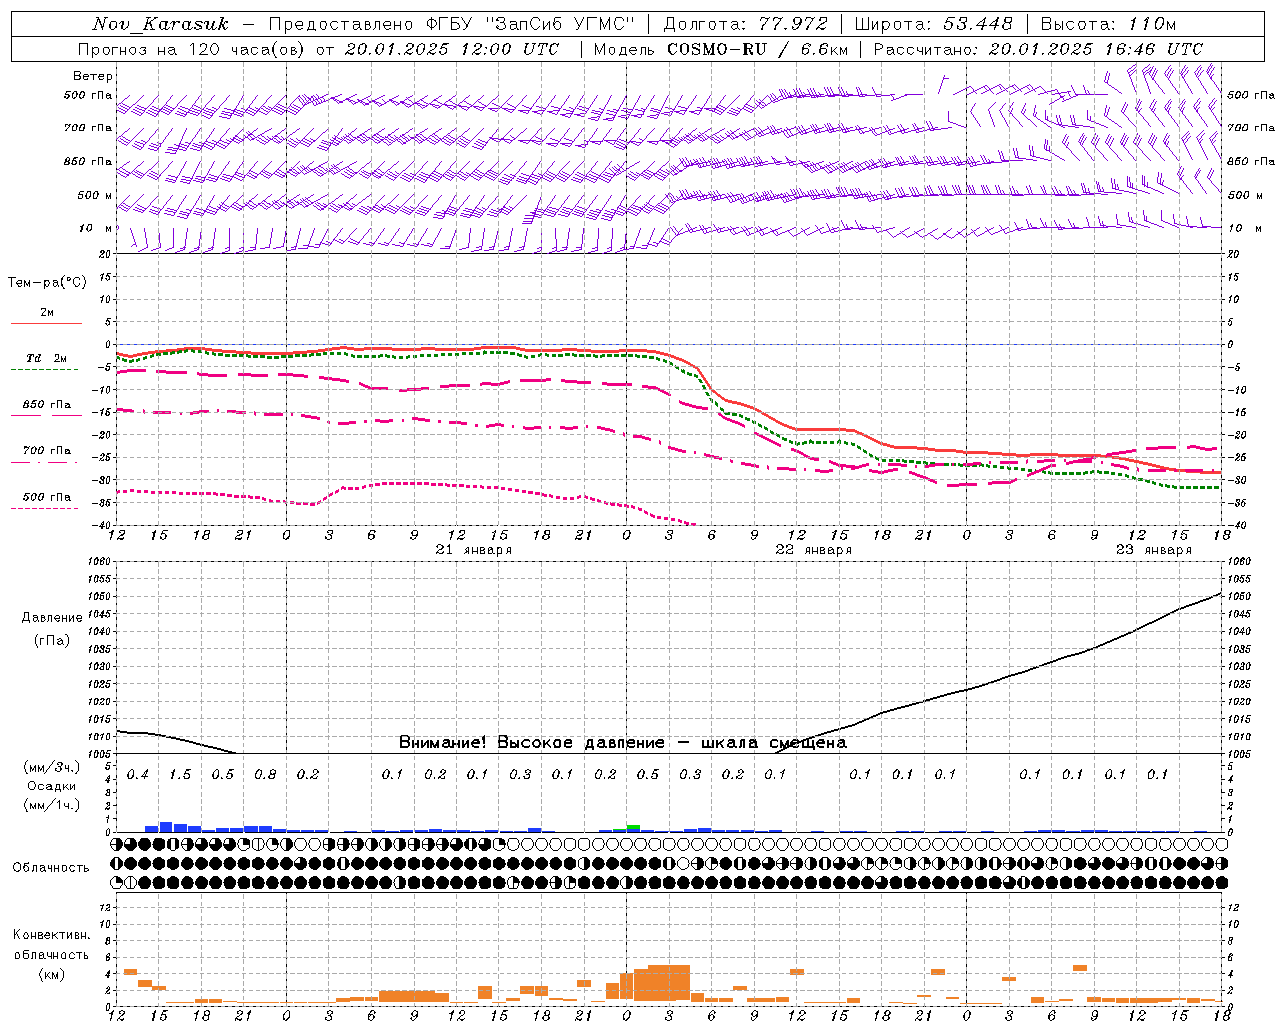1280x1024 pixels.
Task: Click the date label 22 января
Action: [x=814, y=550]
